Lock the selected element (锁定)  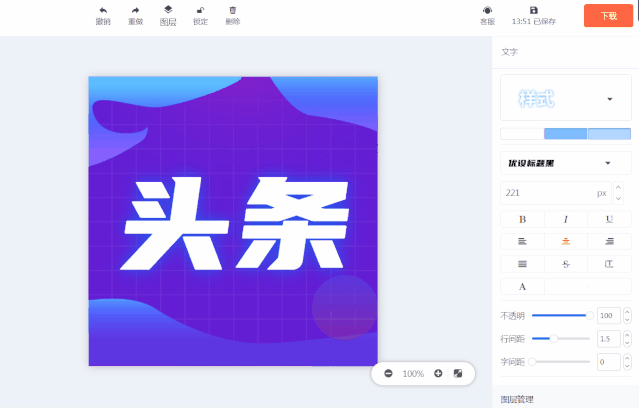200,16
